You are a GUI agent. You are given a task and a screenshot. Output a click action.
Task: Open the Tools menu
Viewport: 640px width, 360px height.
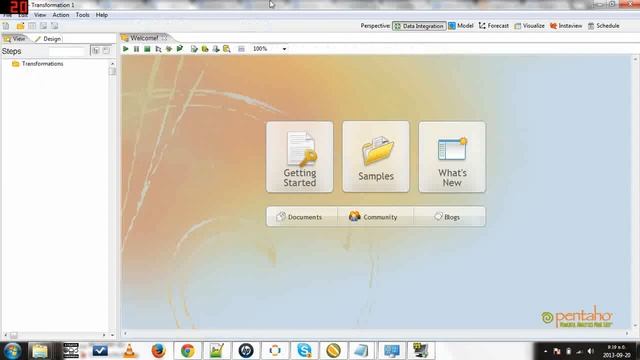tap(82, 15)
